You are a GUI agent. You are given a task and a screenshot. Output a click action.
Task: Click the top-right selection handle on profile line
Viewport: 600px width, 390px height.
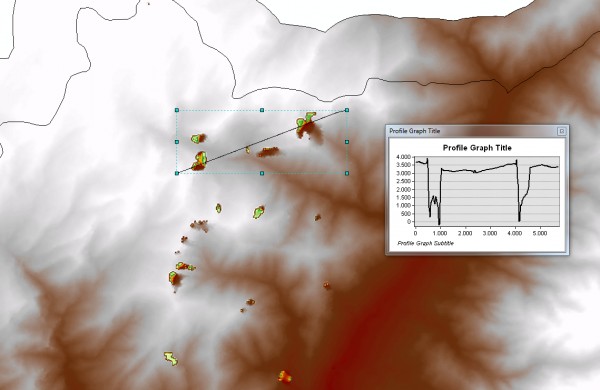pos(347,110)
